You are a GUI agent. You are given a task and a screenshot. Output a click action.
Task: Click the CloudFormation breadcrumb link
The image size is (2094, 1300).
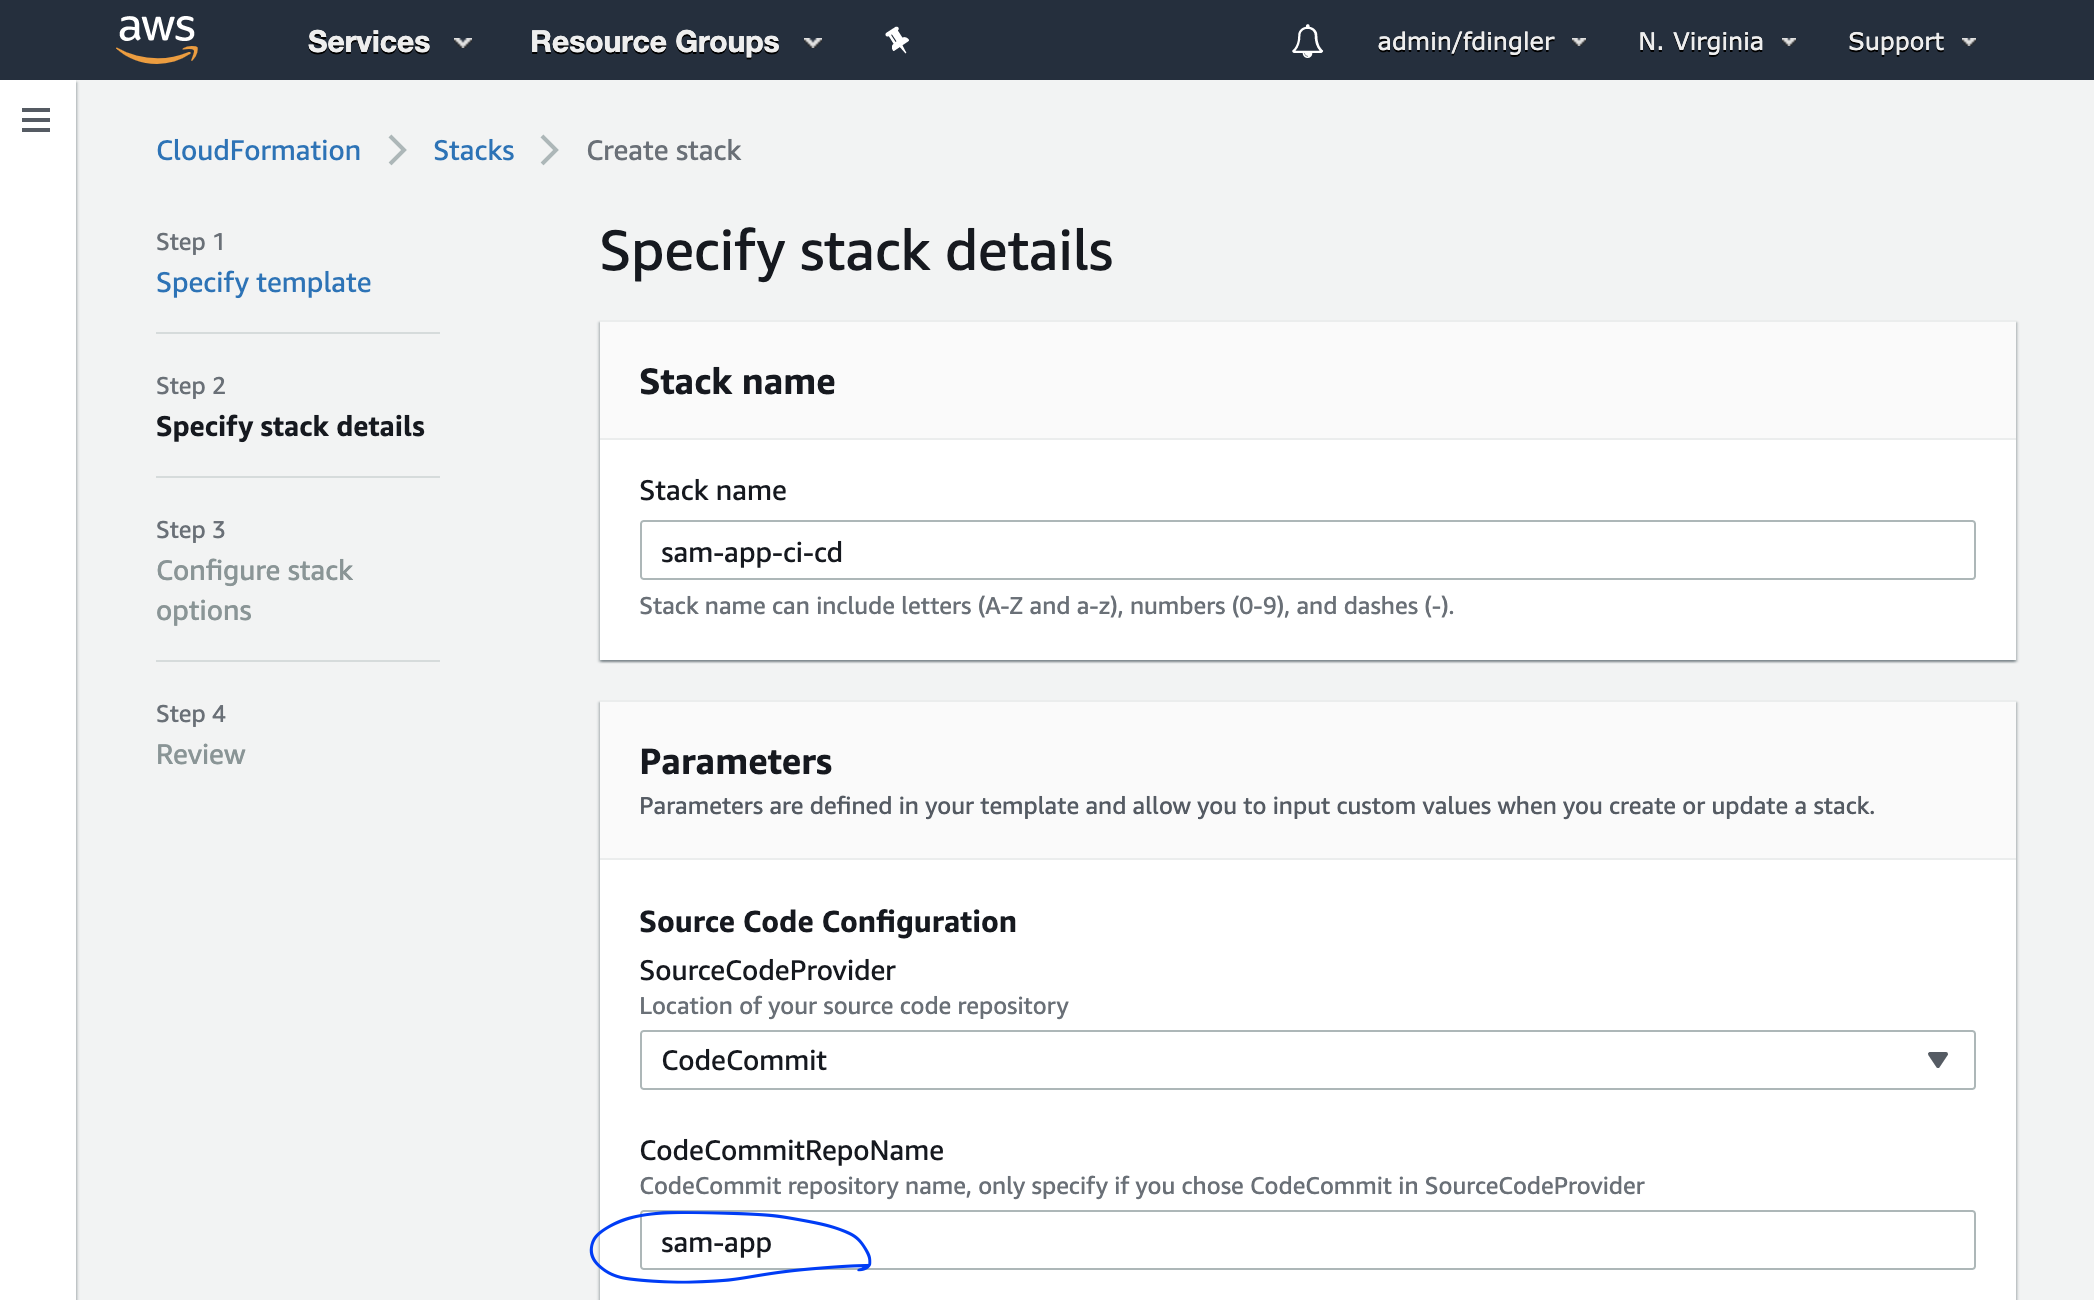(x=258, y=148)
